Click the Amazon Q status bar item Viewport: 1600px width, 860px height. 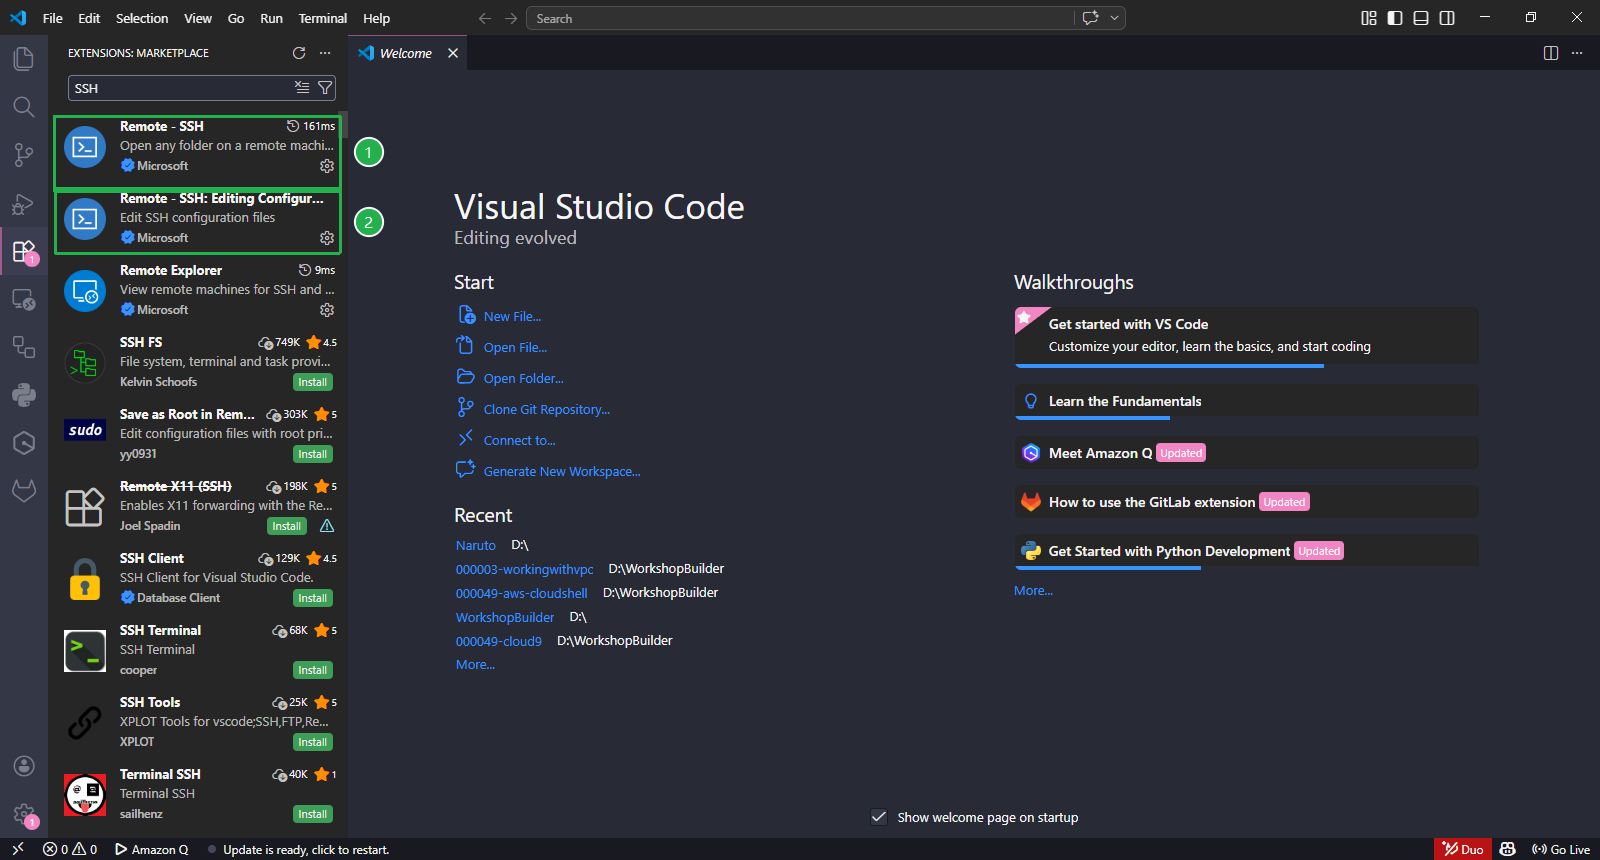pos(152,849)
